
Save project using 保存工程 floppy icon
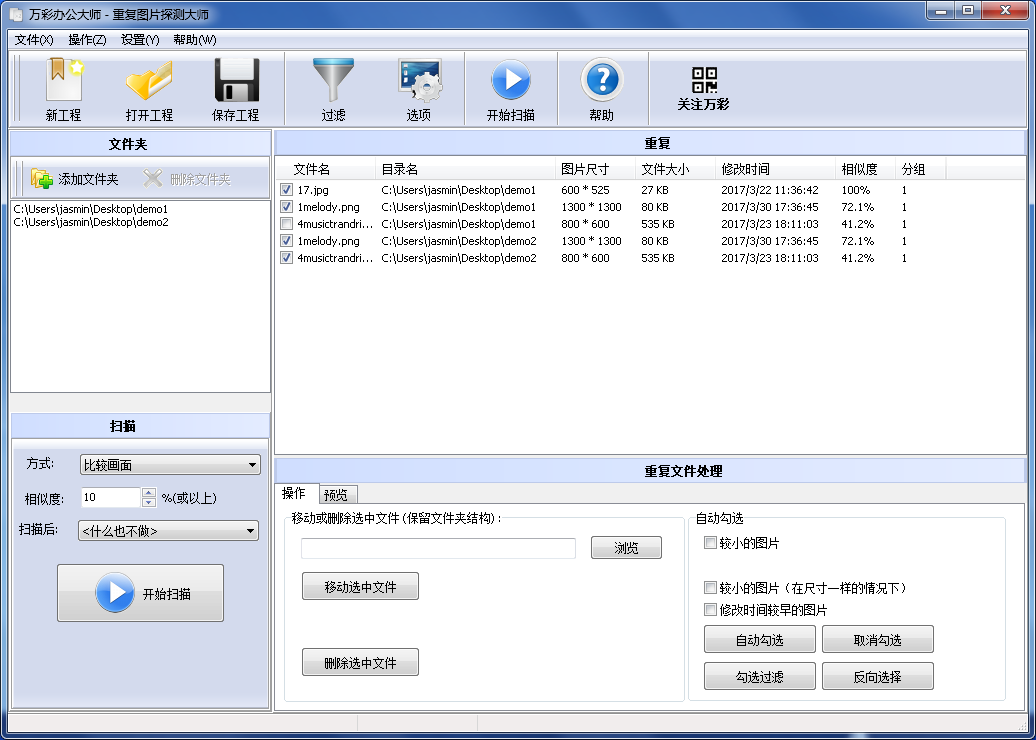pos(236,82)
